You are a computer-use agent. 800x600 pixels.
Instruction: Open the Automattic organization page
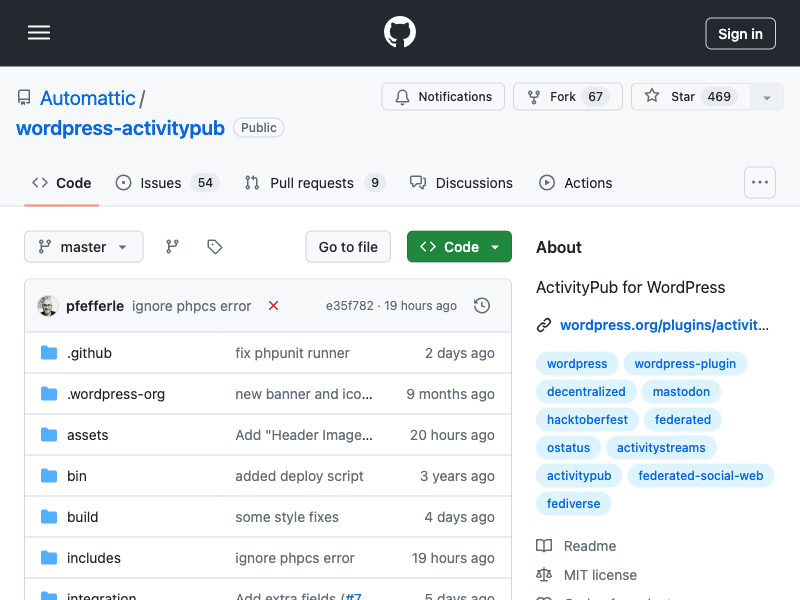click(x=88, y=98)
